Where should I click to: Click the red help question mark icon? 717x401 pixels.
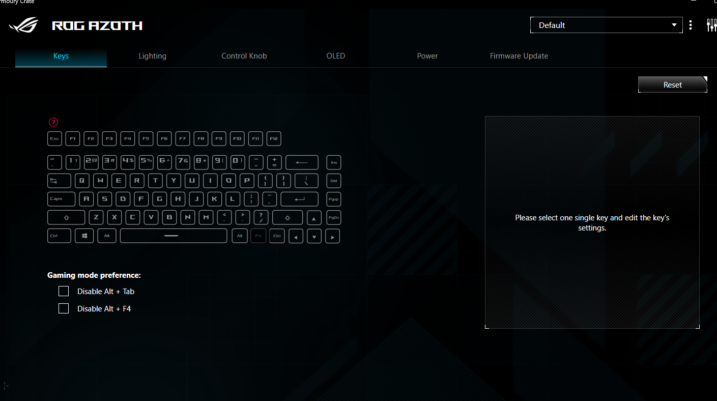coord(53,123)
